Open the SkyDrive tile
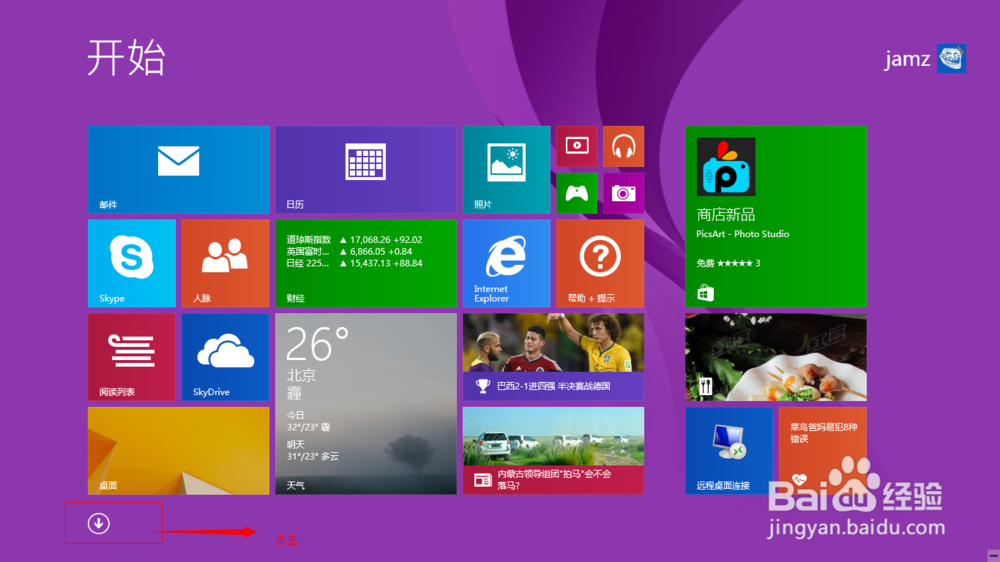 (x=225, y=357)
